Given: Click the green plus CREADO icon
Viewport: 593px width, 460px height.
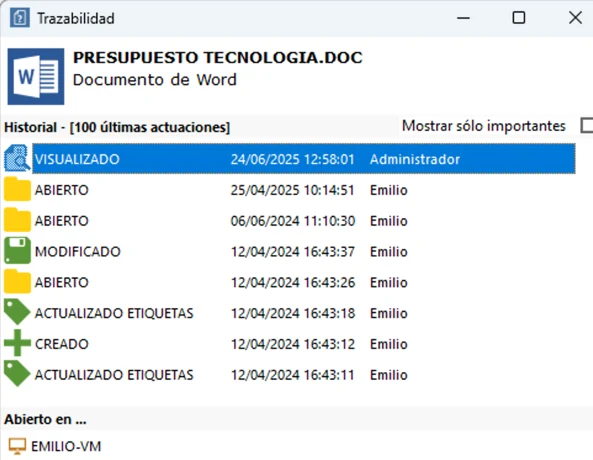Looking at the screenshot, I should (17, 343).
